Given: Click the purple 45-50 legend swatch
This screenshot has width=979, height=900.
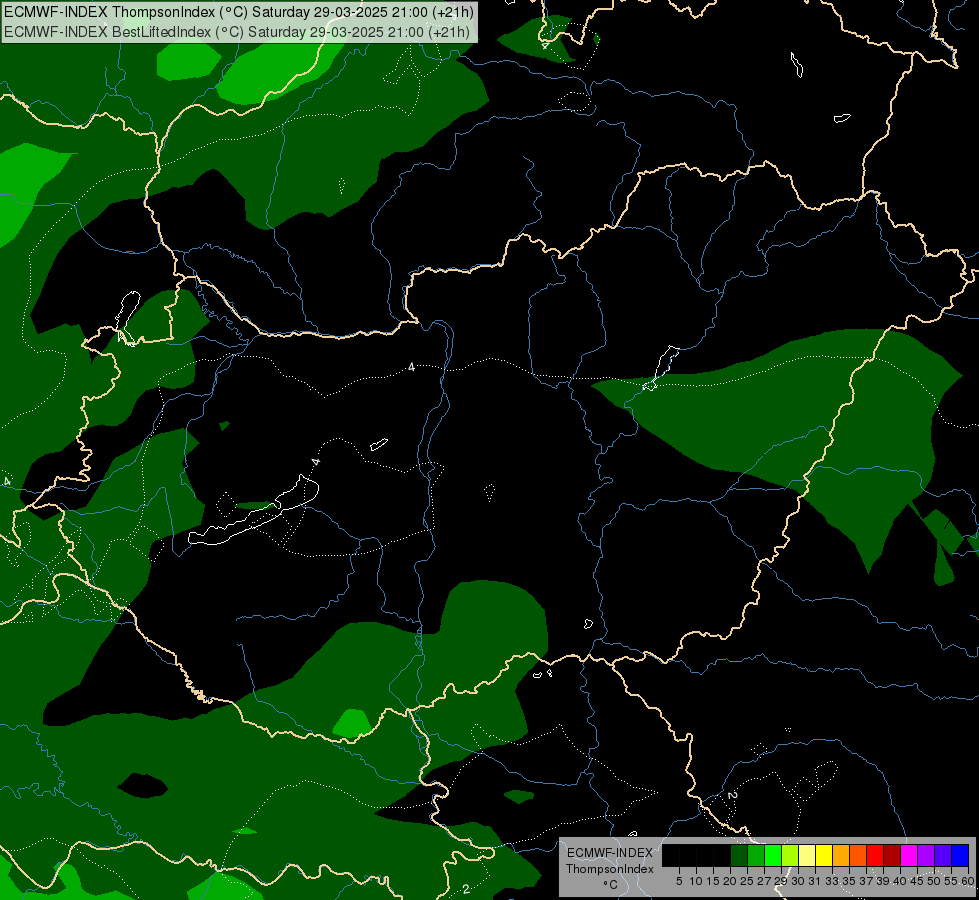Looking at the screenshot, I should 926,855.
